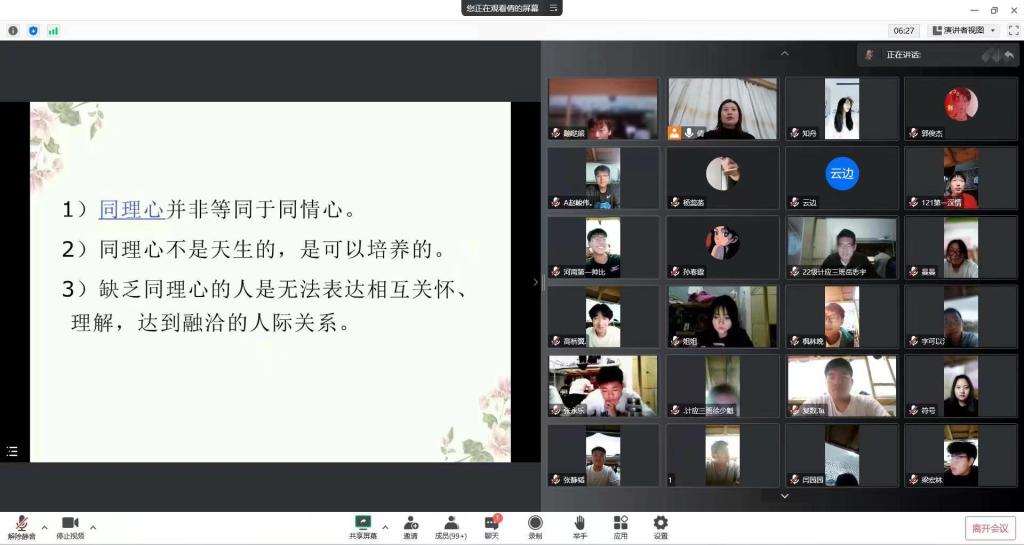Click the Share Screen (共享屏幕) icon
Image resolution: width=1024 pixels, height=545 pixels.
(363, 526)
